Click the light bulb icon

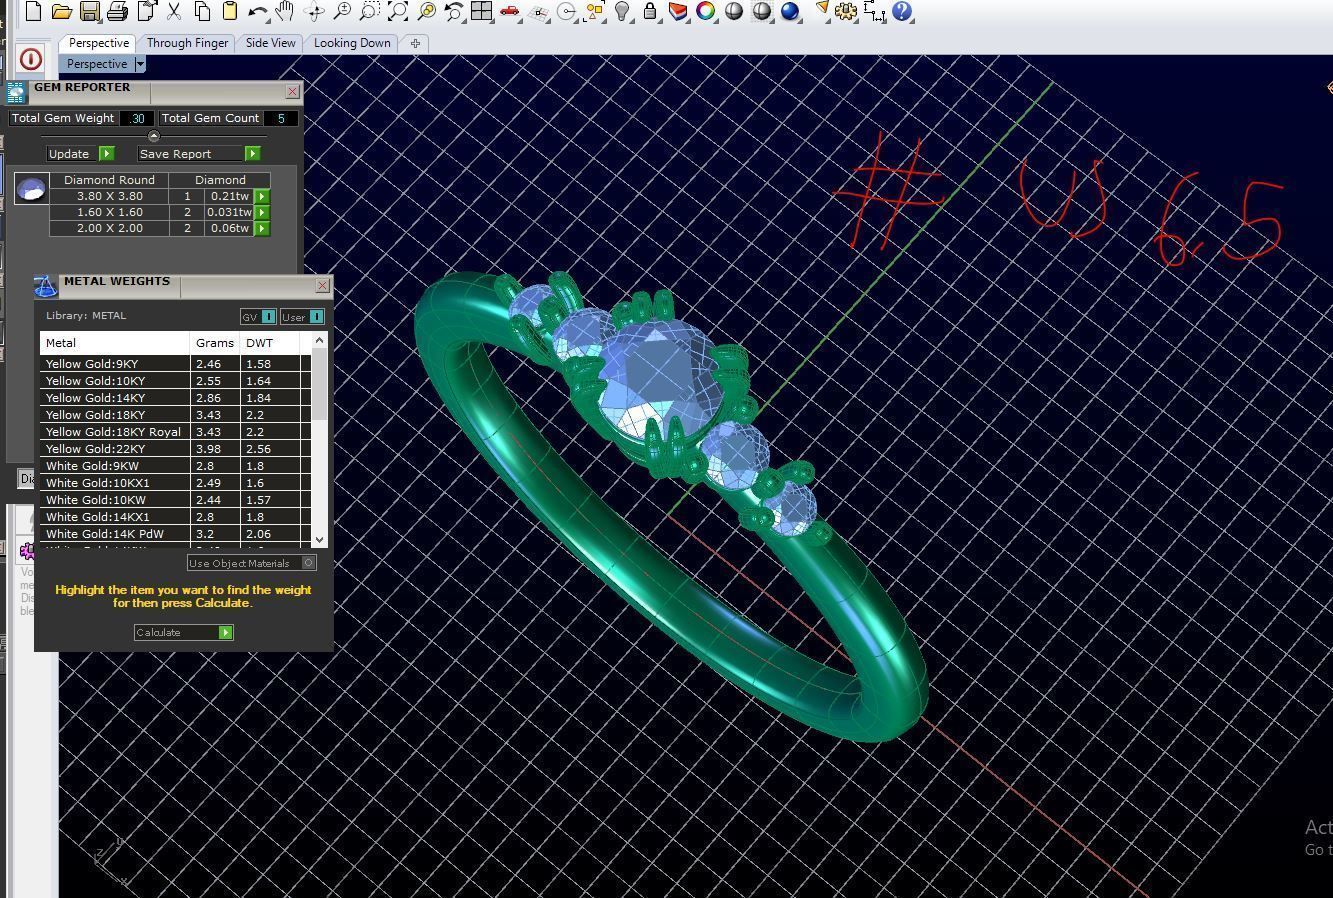622,12
